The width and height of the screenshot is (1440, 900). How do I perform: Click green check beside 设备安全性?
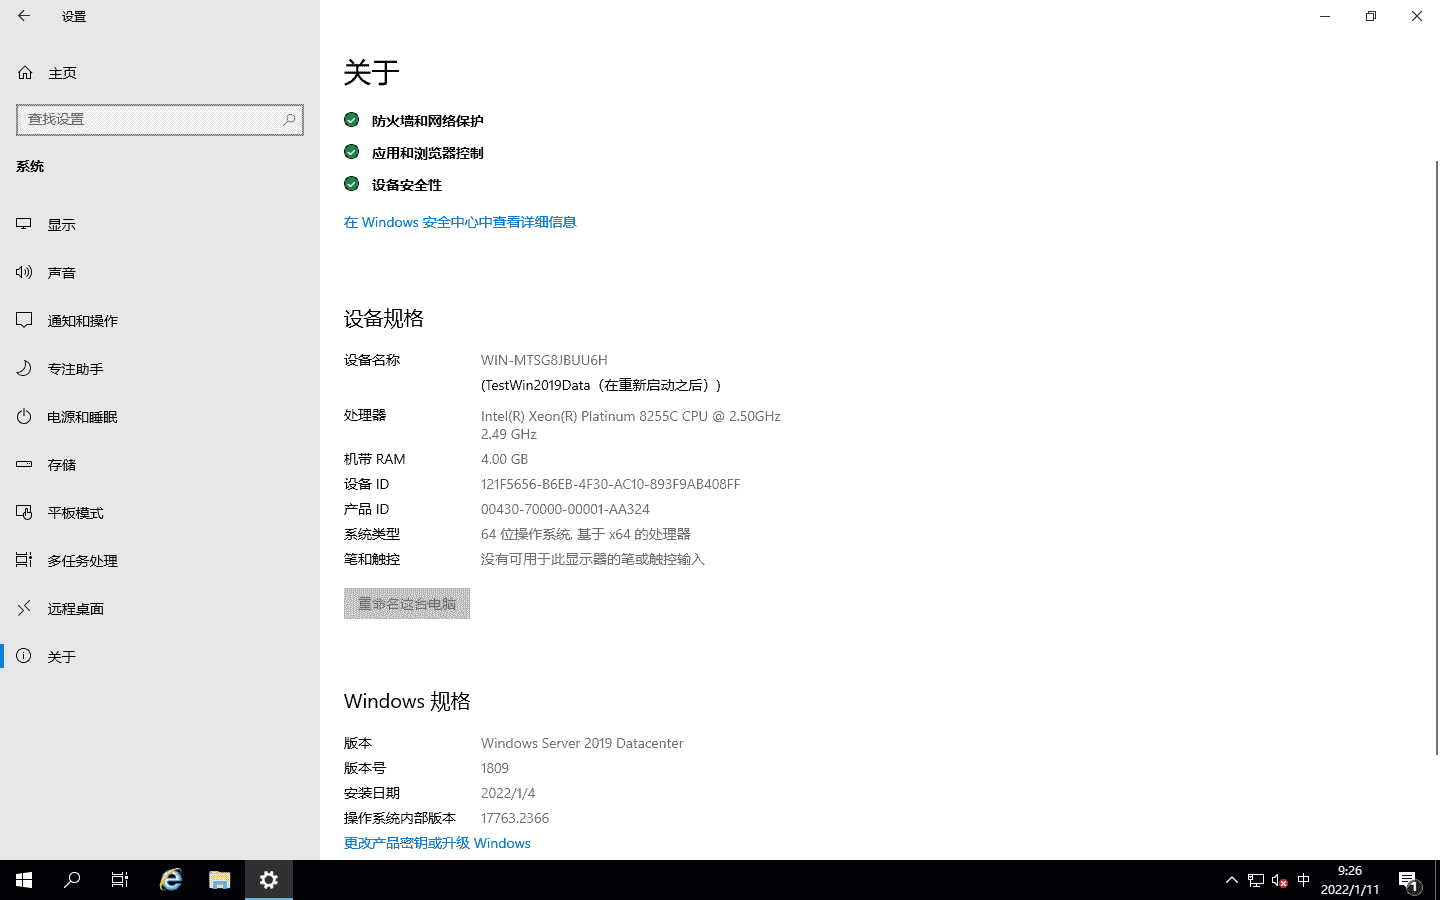[351, 184]
